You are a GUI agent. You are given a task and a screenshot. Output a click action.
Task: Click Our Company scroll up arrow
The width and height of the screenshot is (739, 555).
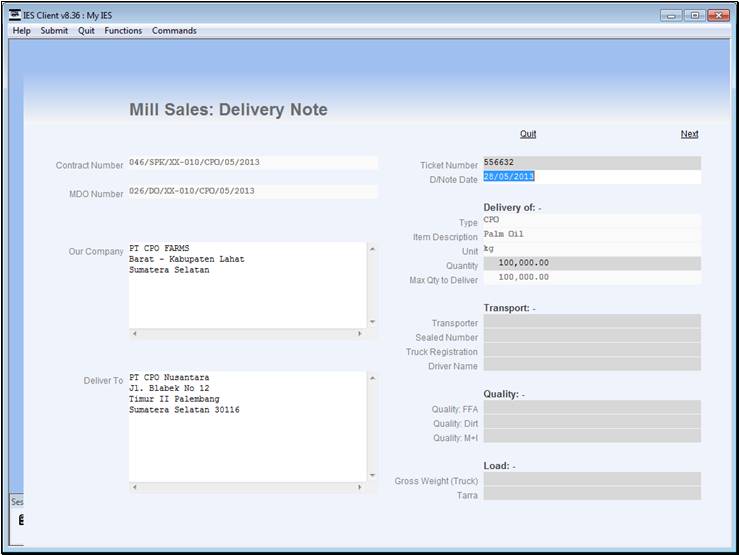point(372,249)
